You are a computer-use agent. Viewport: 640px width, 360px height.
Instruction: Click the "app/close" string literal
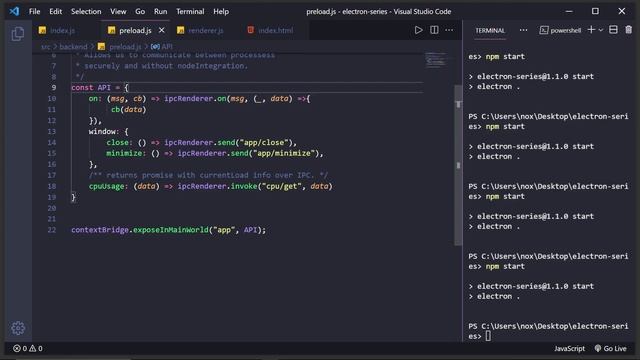pyautogui.click(x=264, y=142)
